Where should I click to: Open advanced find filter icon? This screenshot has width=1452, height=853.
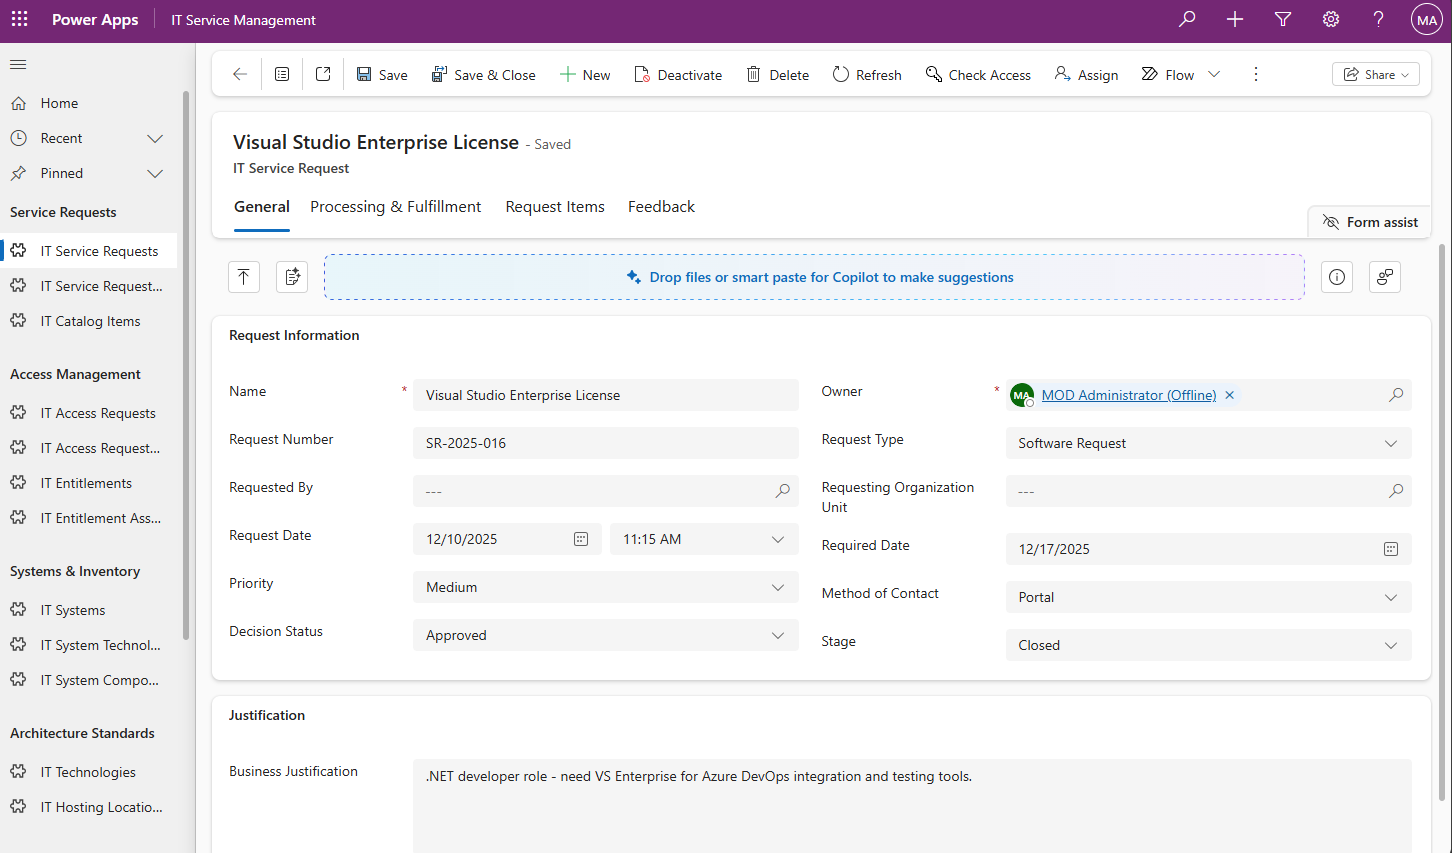pyautogui.click(x=1283, y=19)
